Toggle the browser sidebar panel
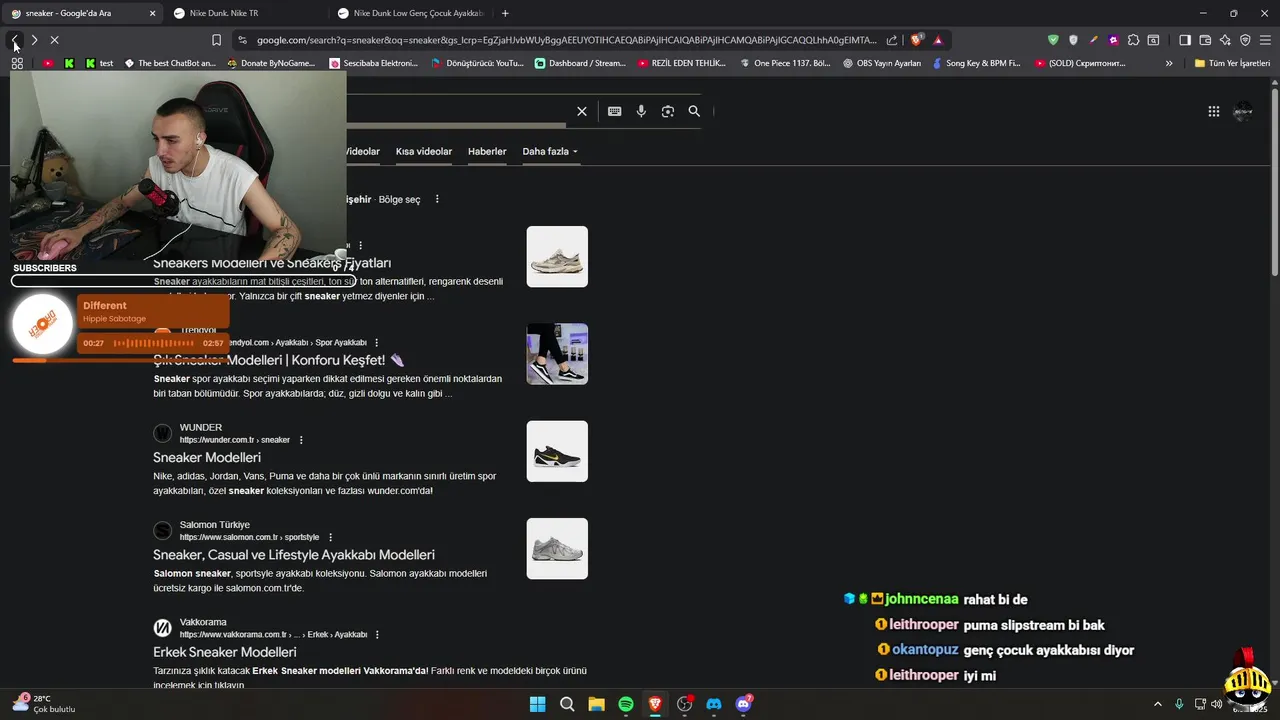Viewport: 1280px width, 720px height. (x=1185, y=40)
